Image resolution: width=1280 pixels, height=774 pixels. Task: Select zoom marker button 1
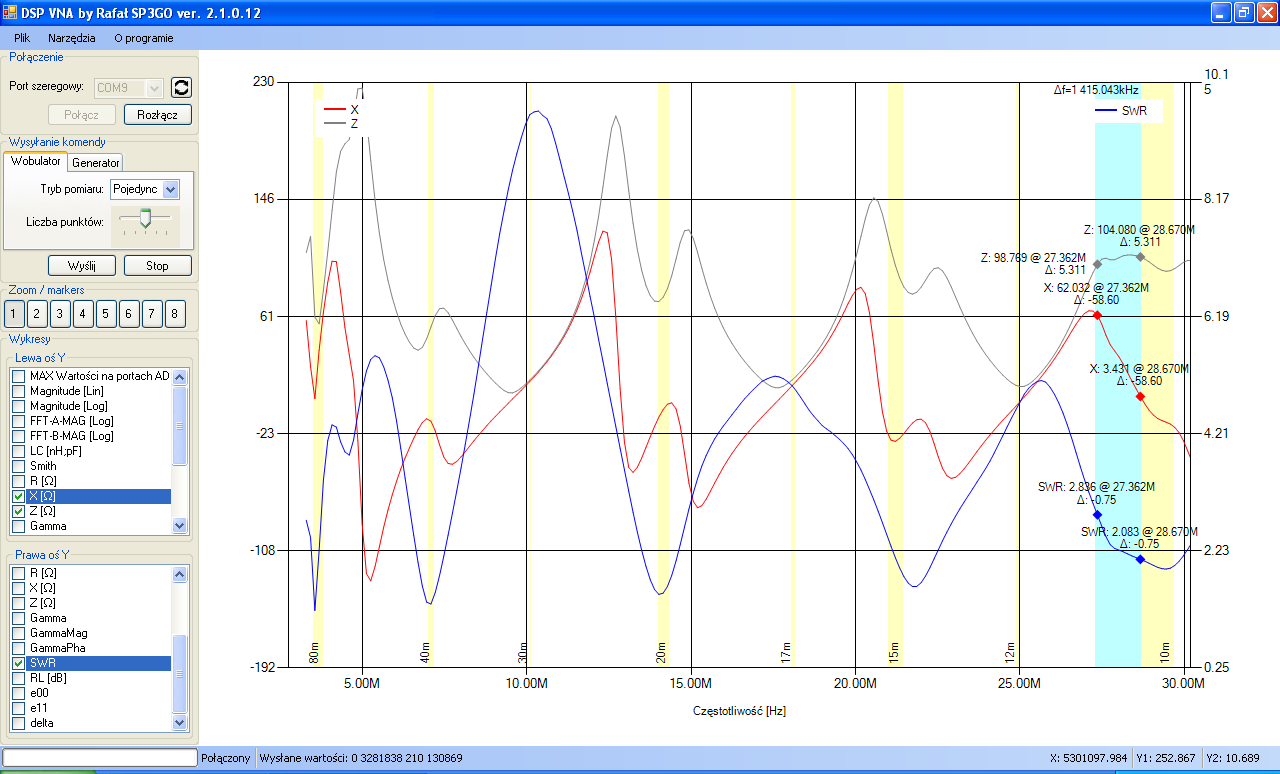pos(15,315)
